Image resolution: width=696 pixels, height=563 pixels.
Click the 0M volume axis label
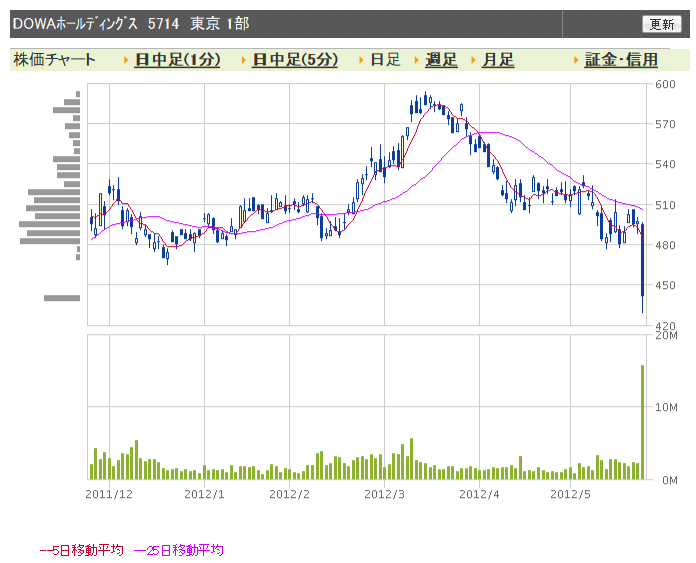click(x=669, y=480)
